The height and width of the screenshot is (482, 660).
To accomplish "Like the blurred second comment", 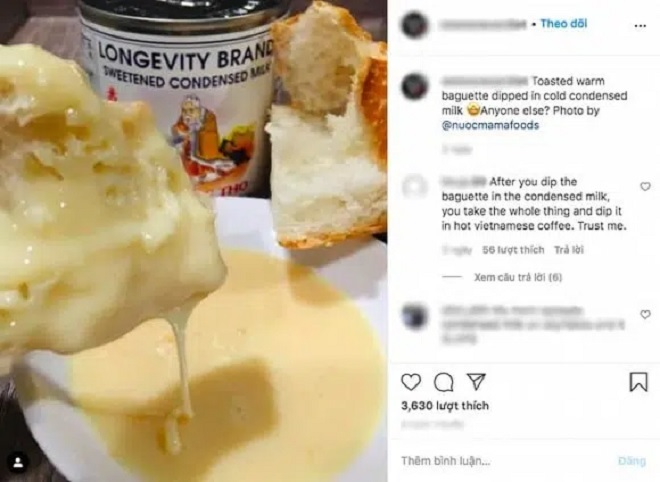I will (645, 314).
